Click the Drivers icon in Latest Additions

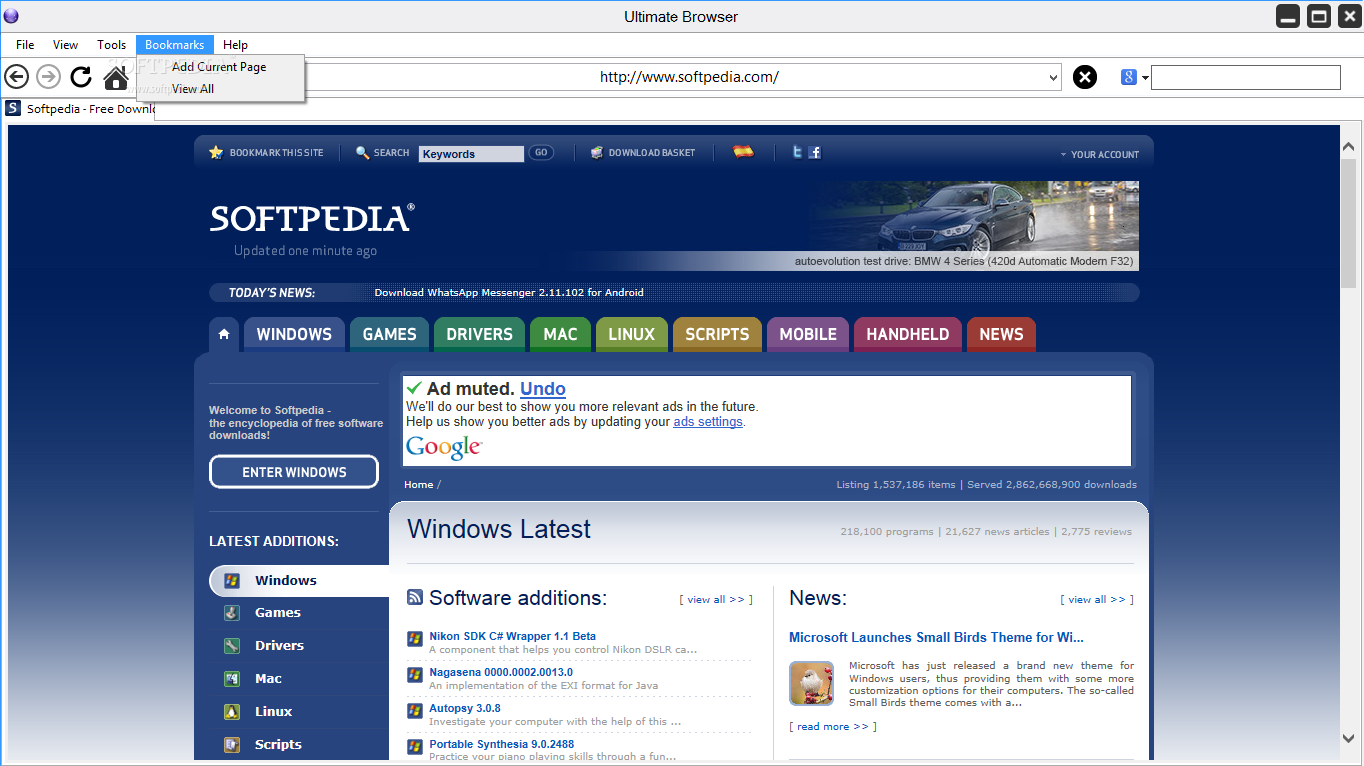[232, 646]
